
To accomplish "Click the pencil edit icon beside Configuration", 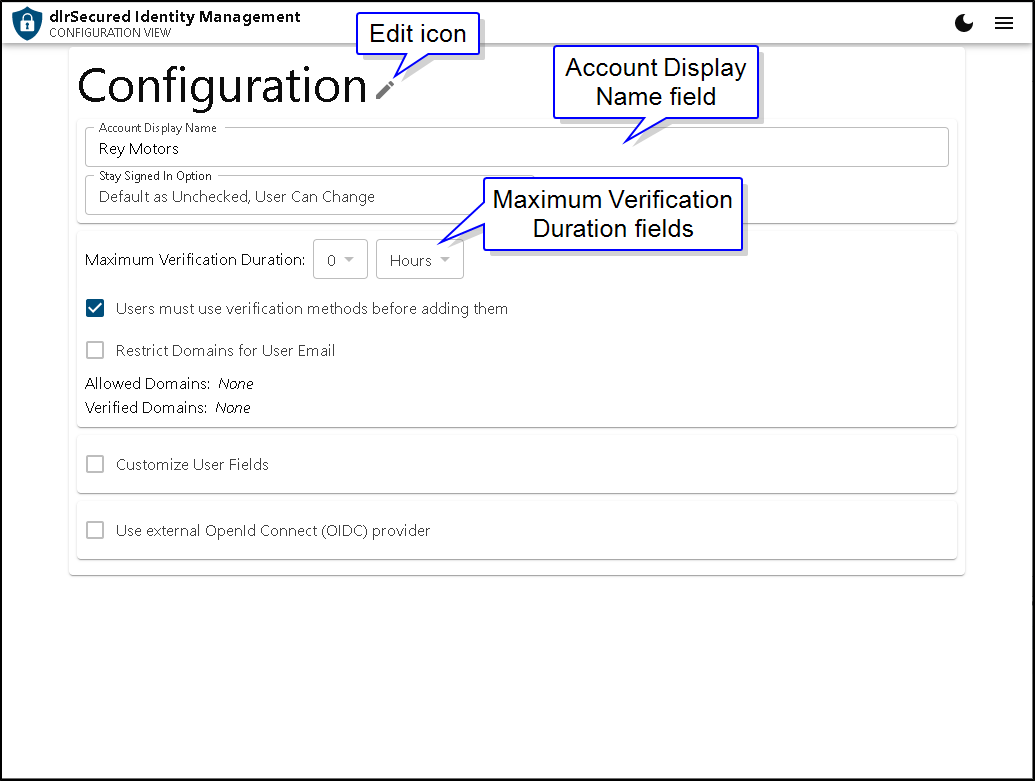I will (x=385, y=90).
